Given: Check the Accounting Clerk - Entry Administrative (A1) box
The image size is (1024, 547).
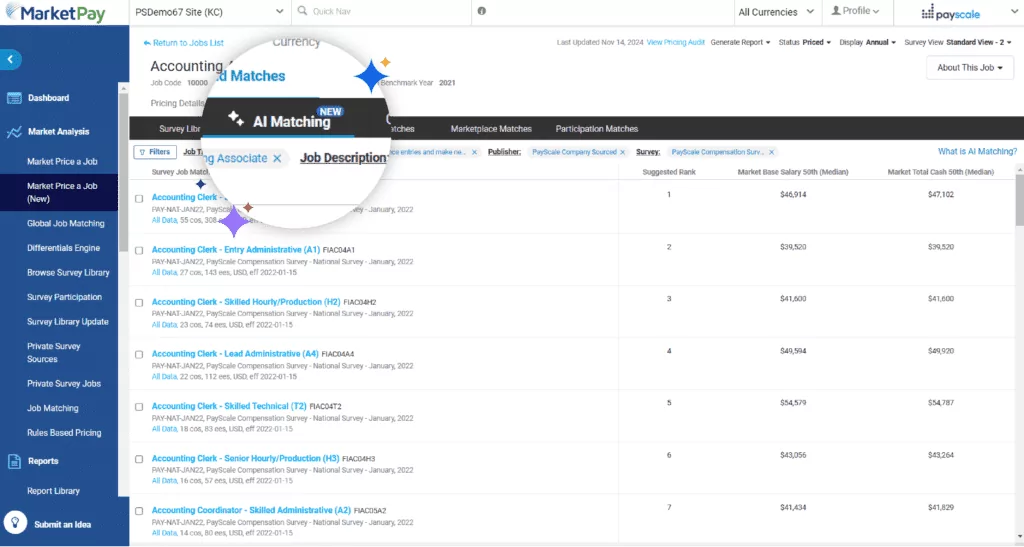Looking at the screenshot, I should pos(139,250).
